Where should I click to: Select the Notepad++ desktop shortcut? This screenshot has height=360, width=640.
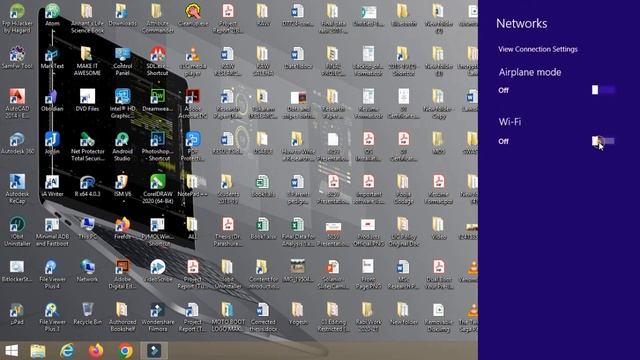coord(192,186)
